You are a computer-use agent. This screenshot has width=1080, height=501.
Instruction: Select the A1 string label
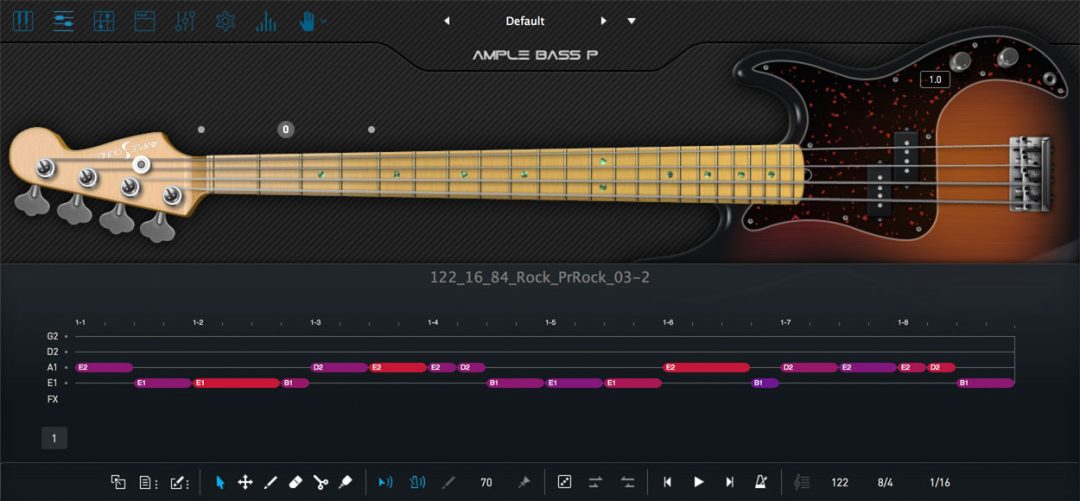[53, 367]
